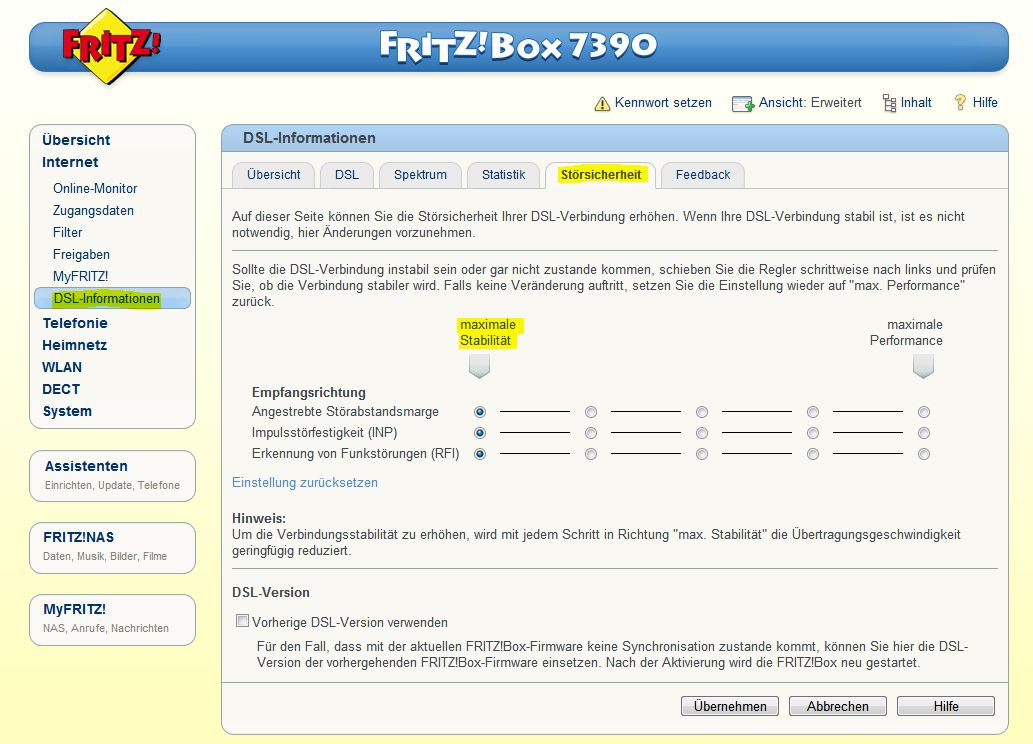Image resolution: width=1033 pixels, height=744 pixels.
Task: Open the Statistik tab
Action: (503, 175)
